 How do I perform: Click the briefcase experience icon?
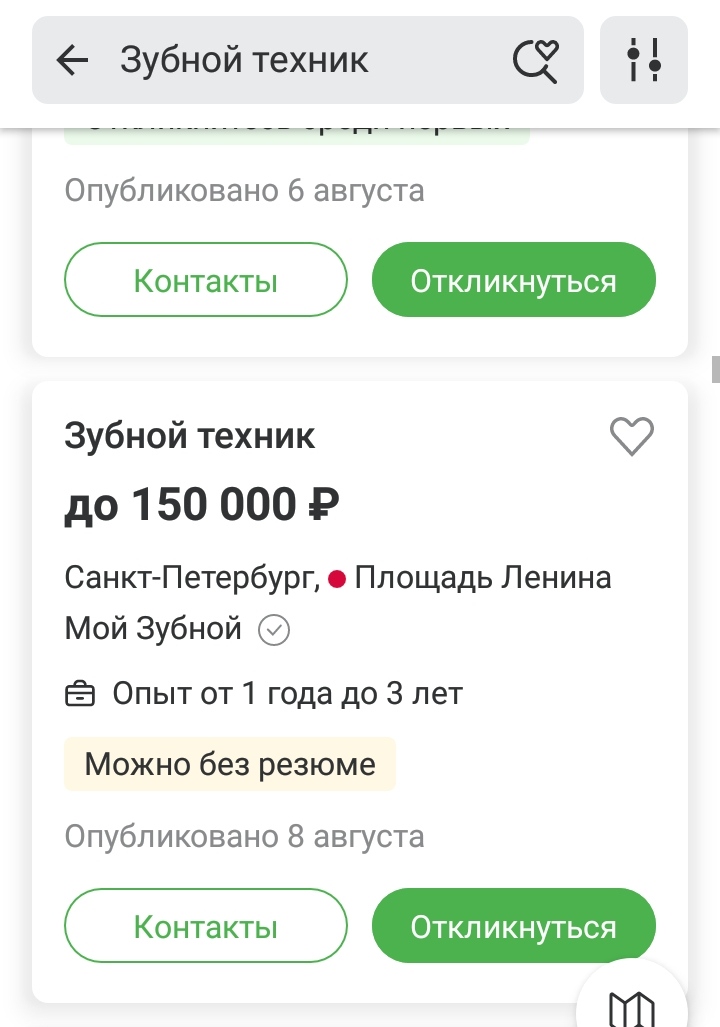click(x=80, y=694)
